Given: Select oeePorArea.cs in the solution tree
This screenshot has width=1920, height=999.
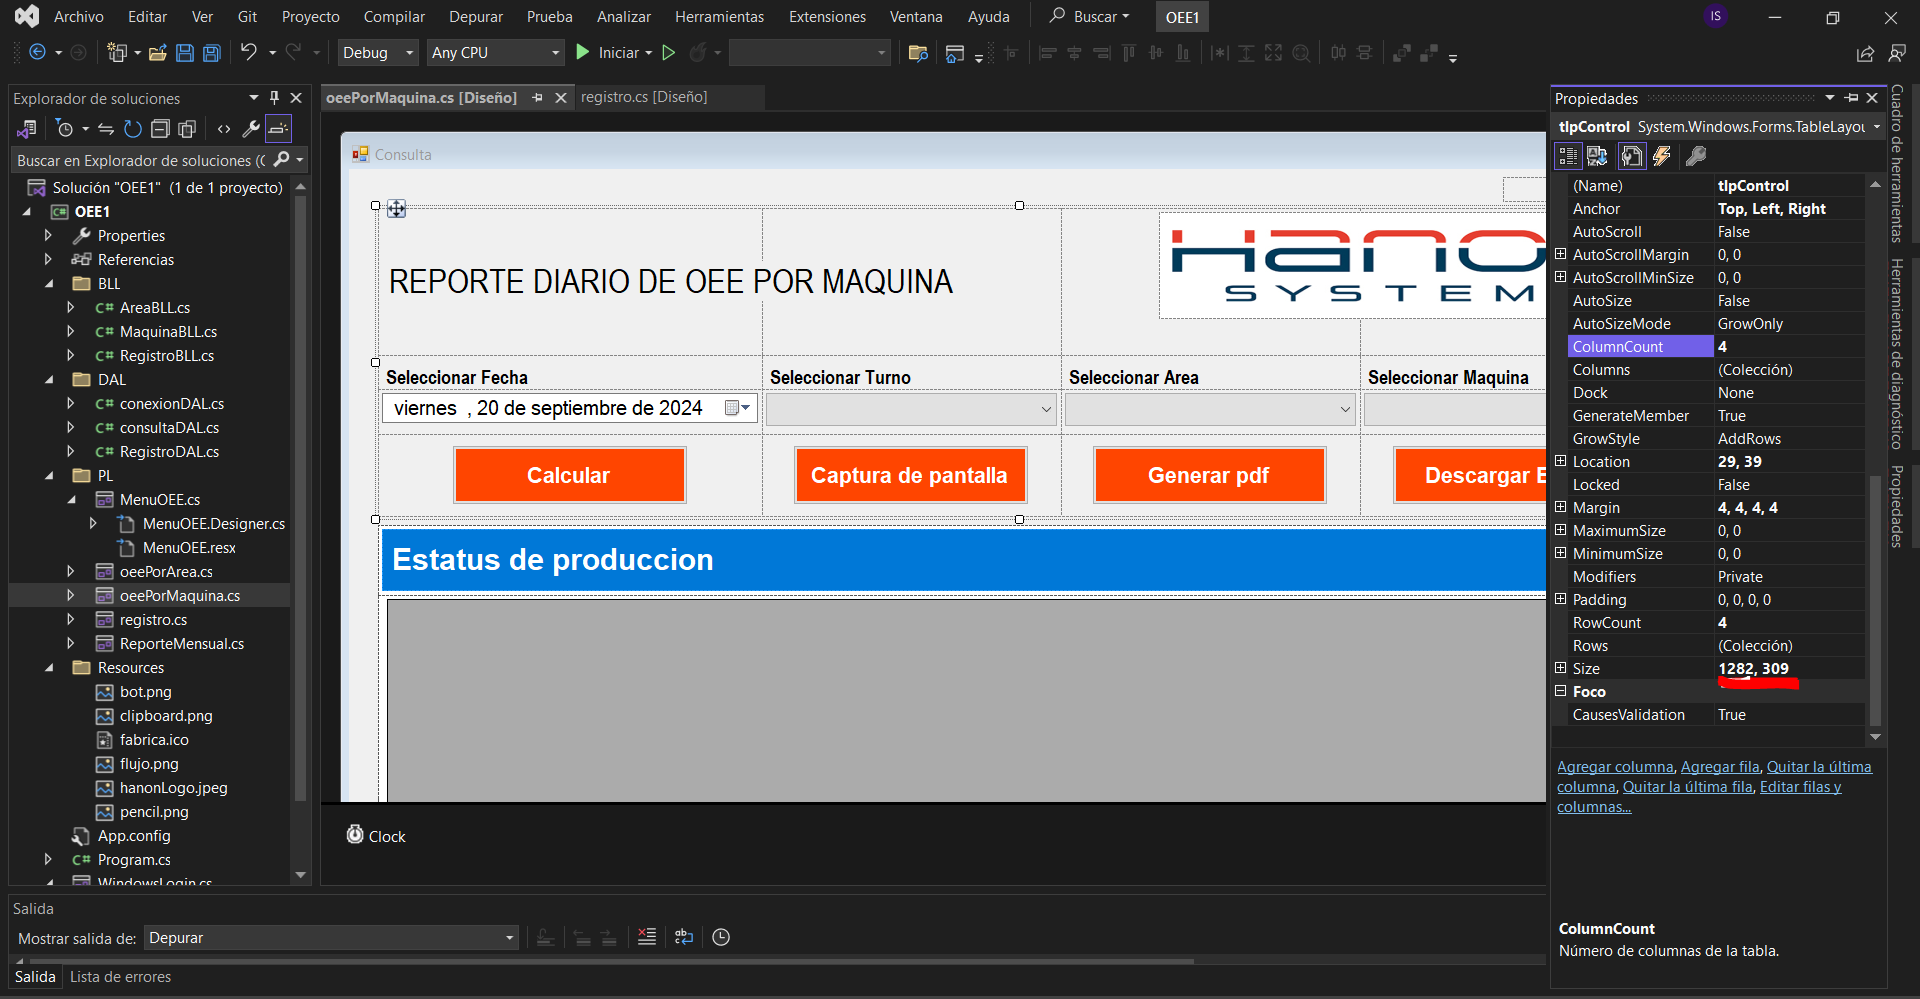Looking at the screenshot, I should pos(166,572).
